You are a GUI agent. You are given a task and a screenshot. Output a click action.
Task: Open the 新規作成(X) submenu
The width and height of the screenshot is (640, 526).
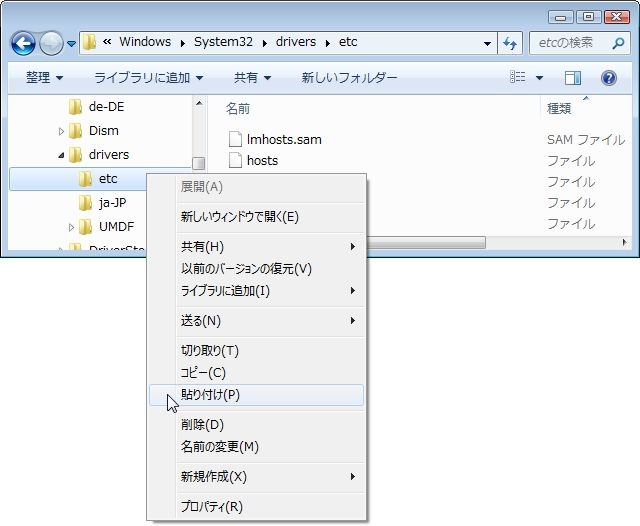[256, 477]
